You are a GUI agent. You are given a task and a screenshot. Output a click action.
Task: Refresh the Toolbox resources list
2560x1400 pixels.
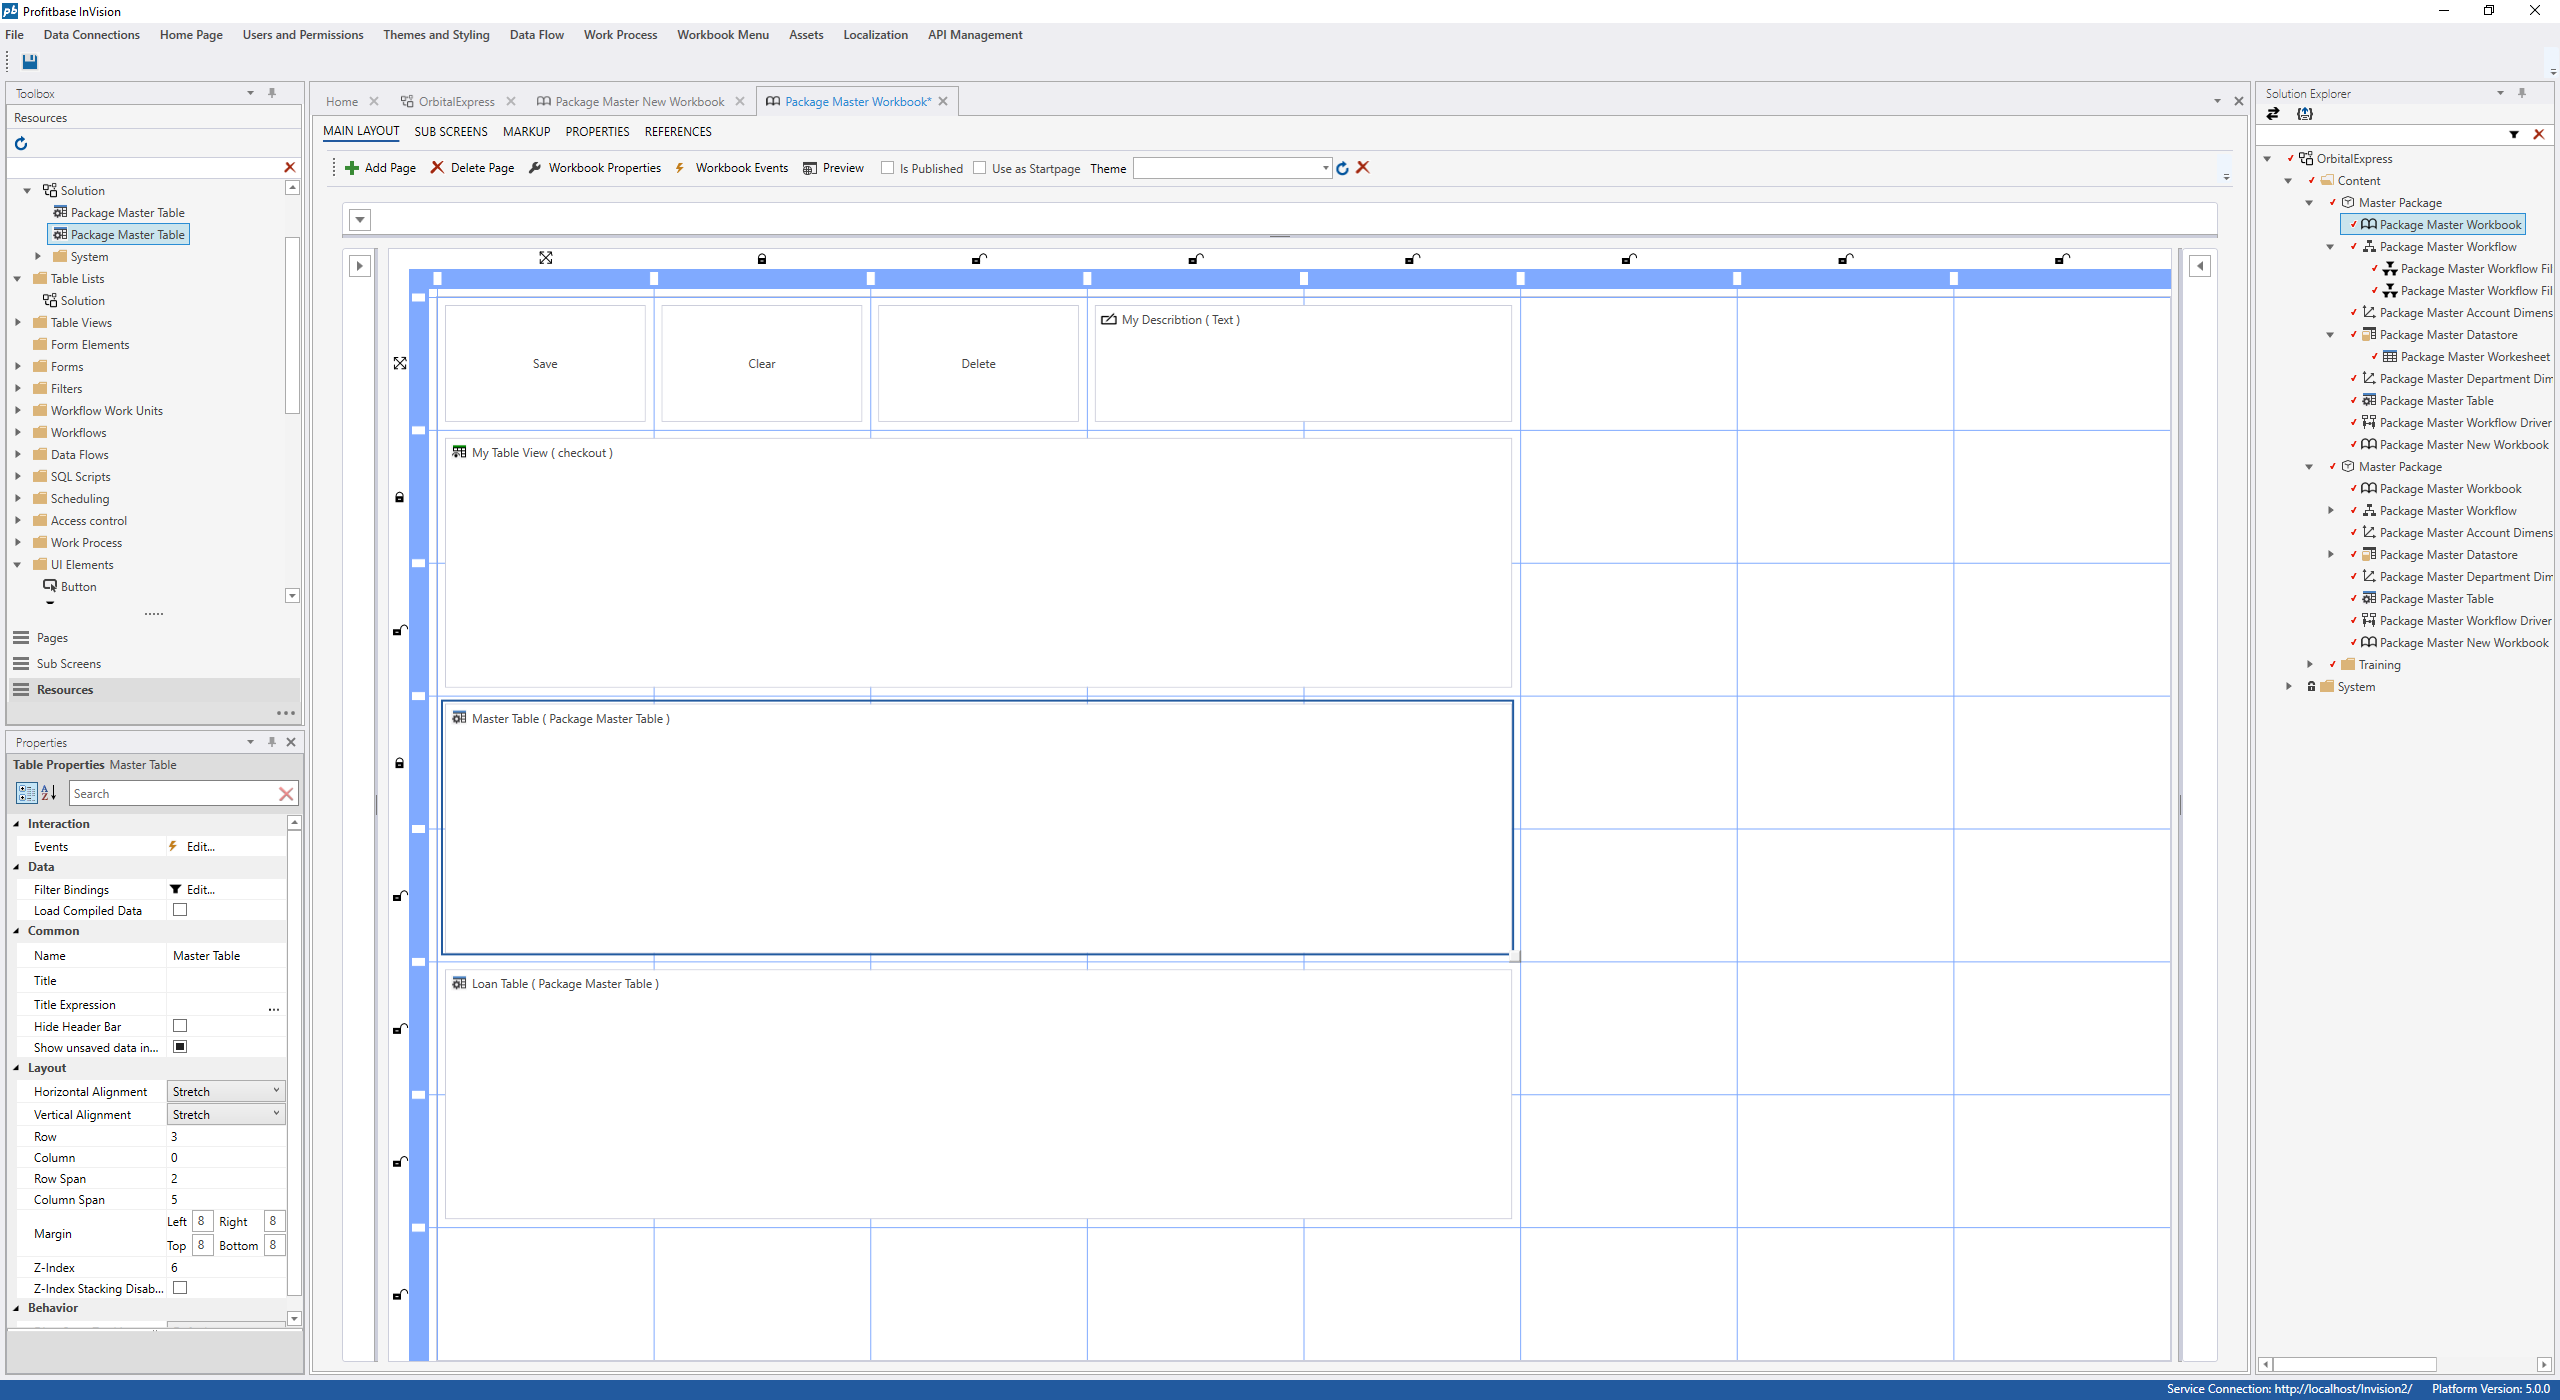point(21,144)
